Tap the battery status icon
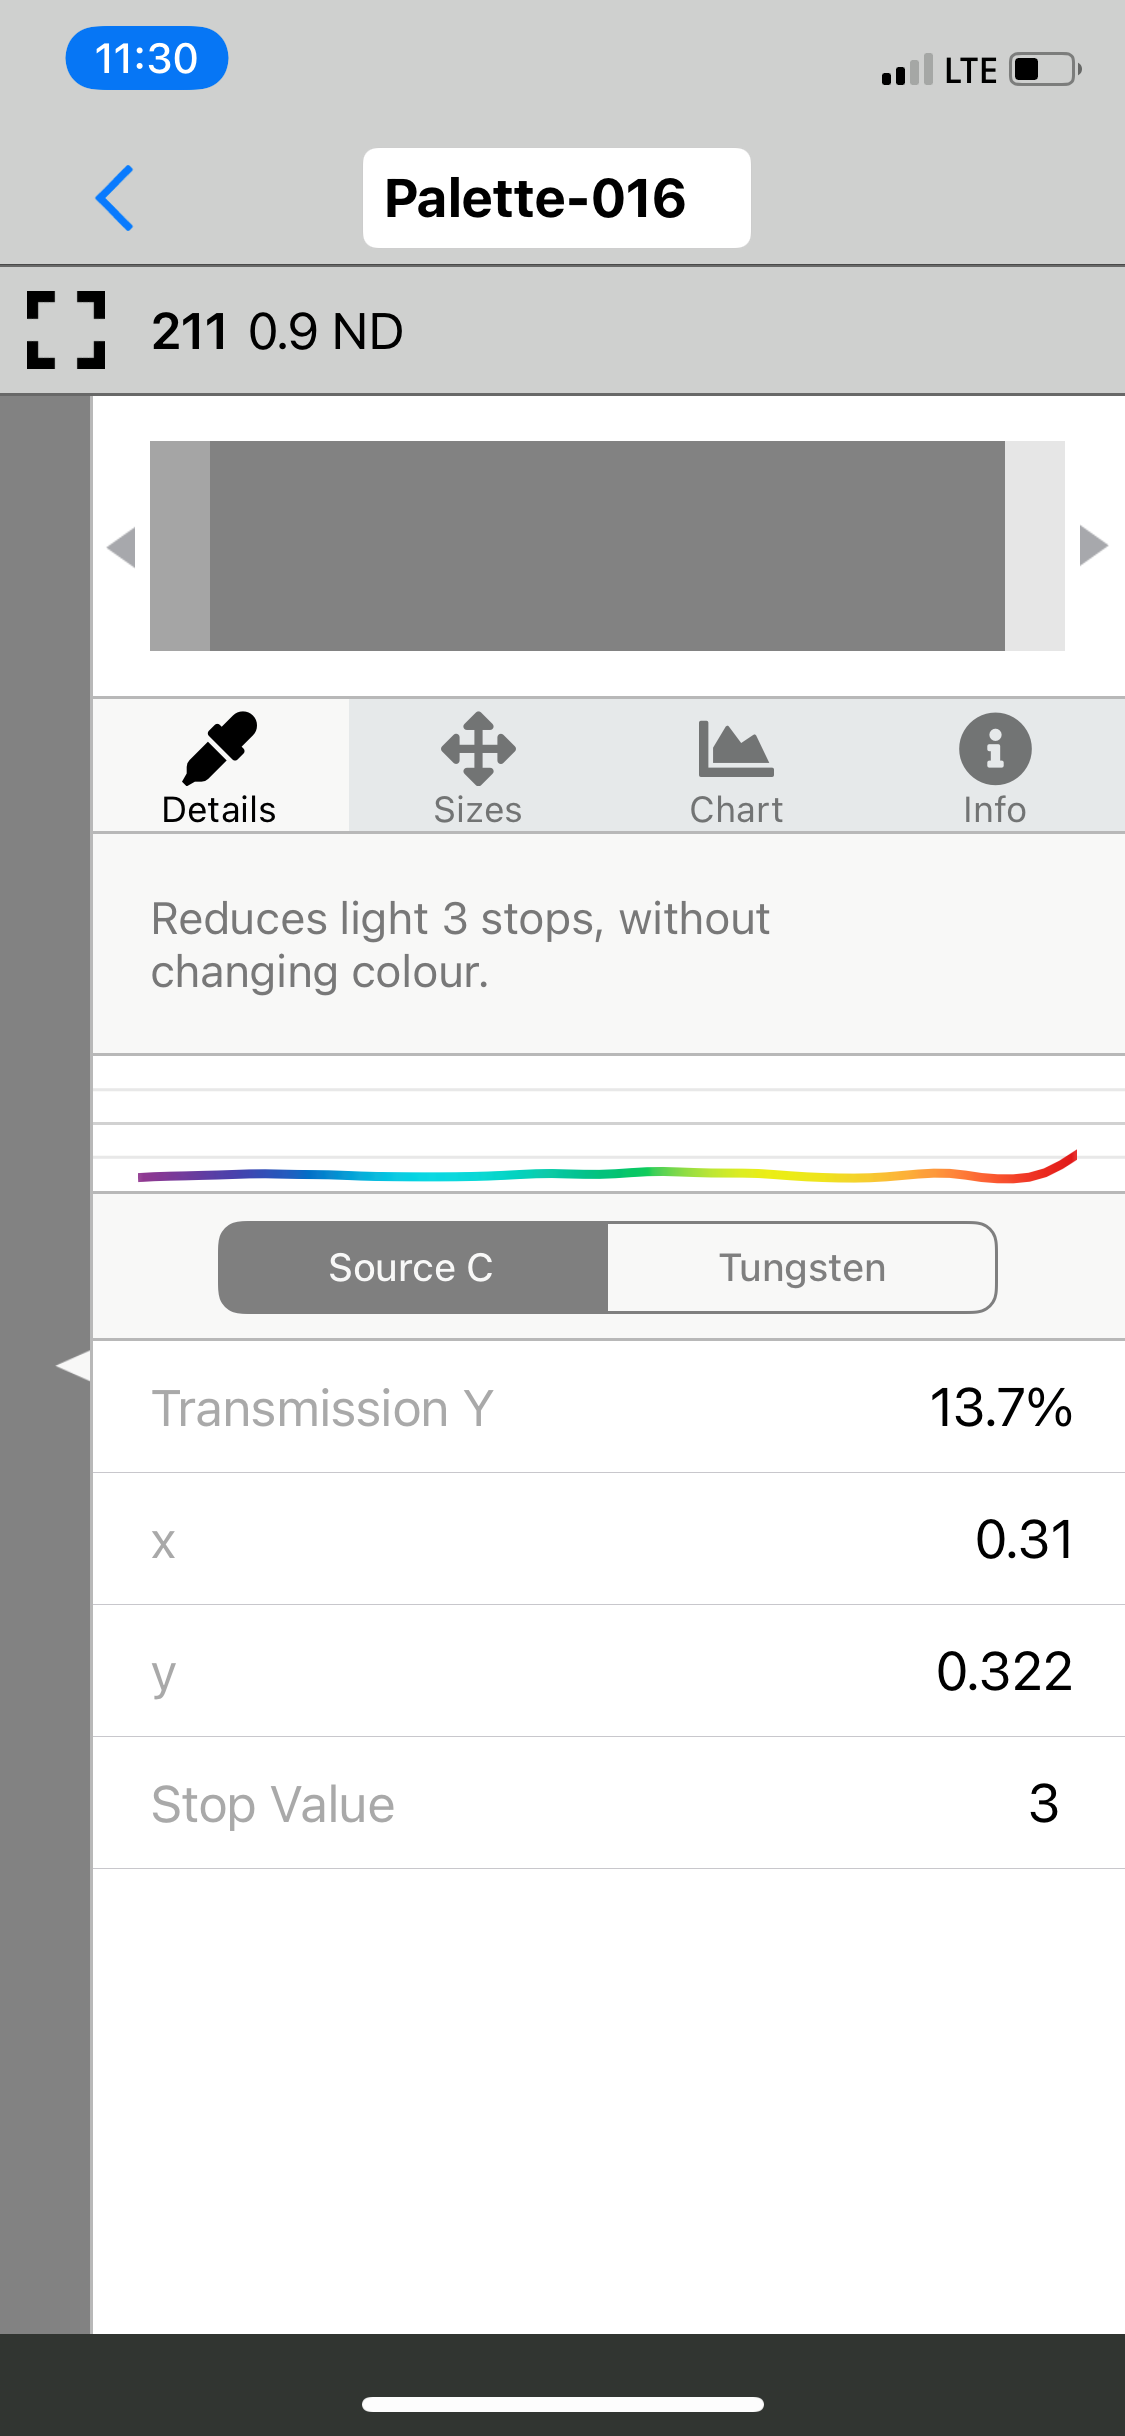 1044,70
